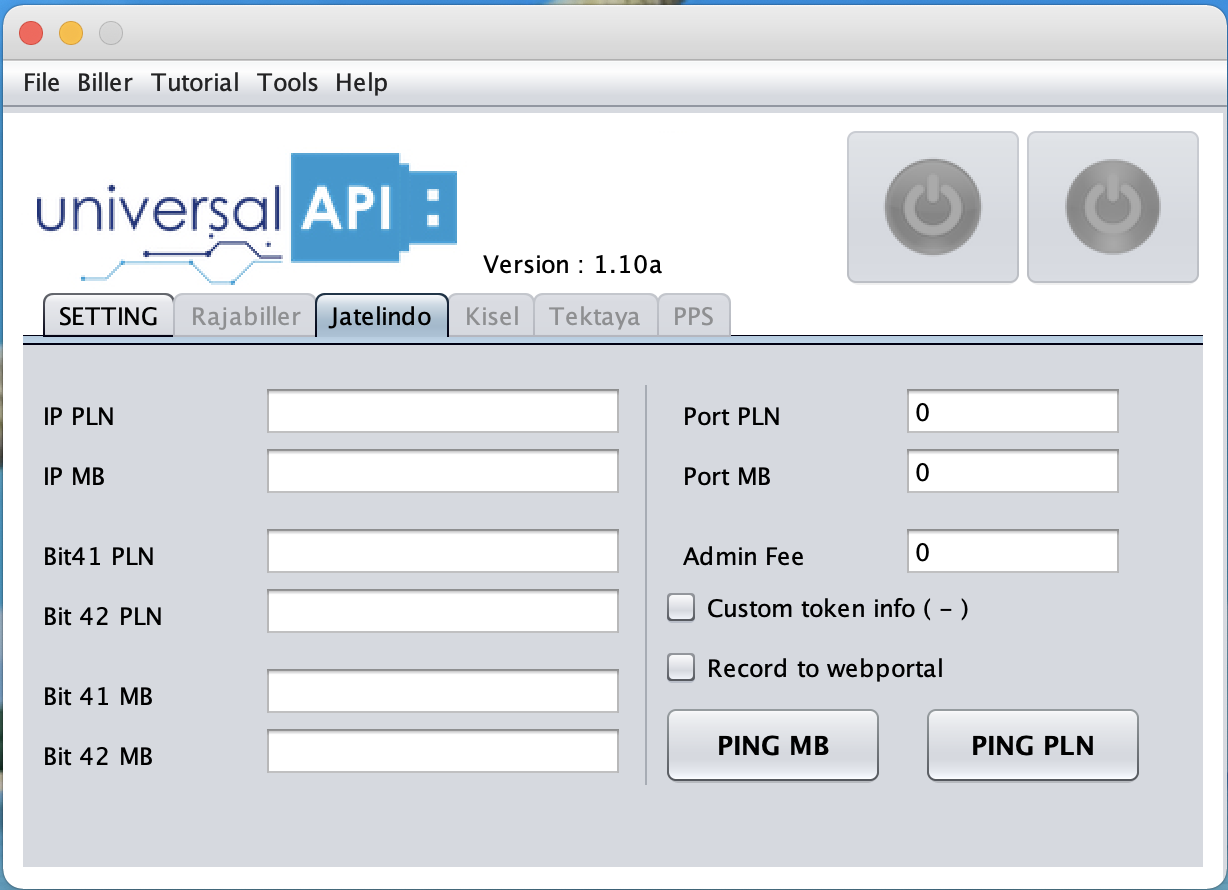Viewport: 1228px width, 890px height.
Task: Click the red window close button
Action: (x=32, y=33)
